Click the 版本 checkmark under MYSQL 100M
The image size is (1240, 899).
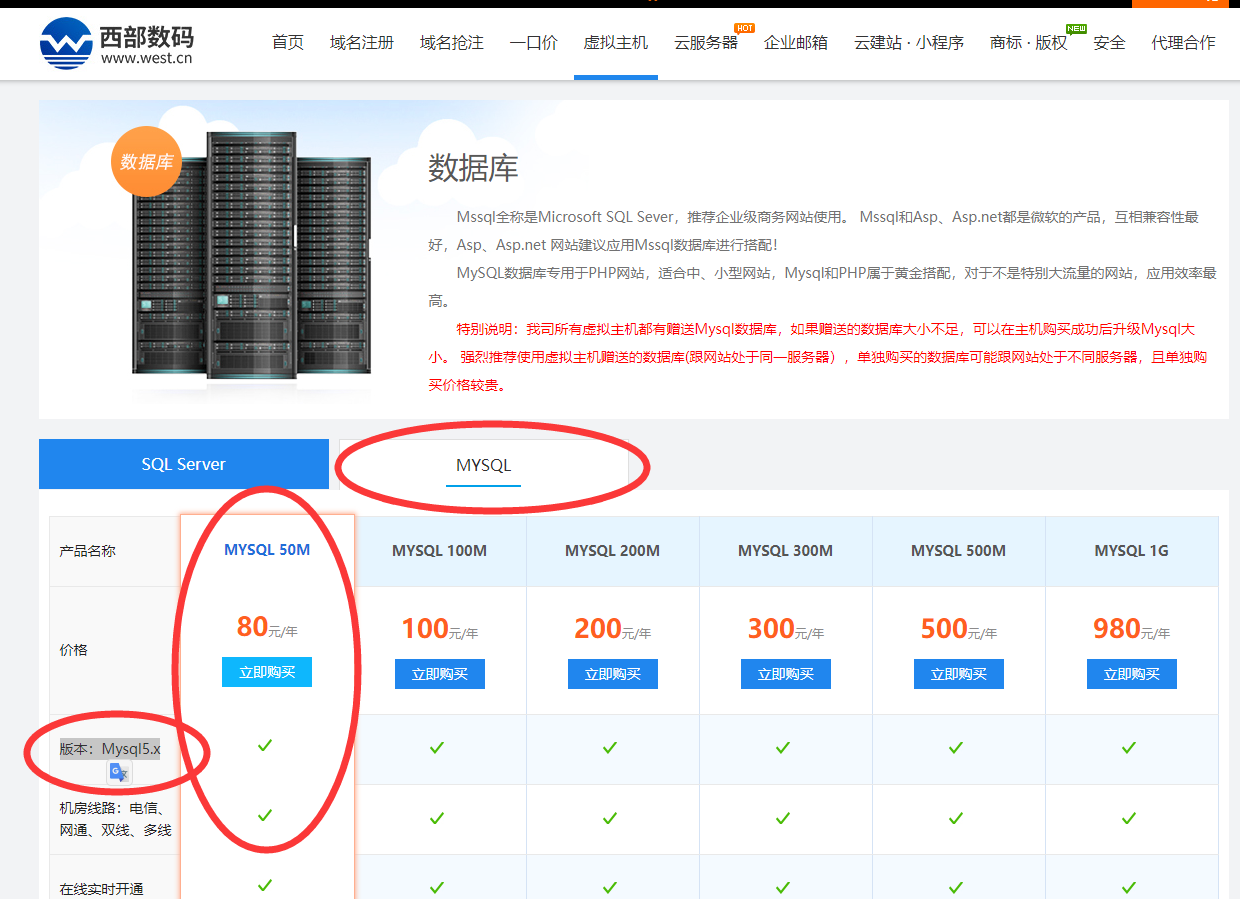(437, 747)
